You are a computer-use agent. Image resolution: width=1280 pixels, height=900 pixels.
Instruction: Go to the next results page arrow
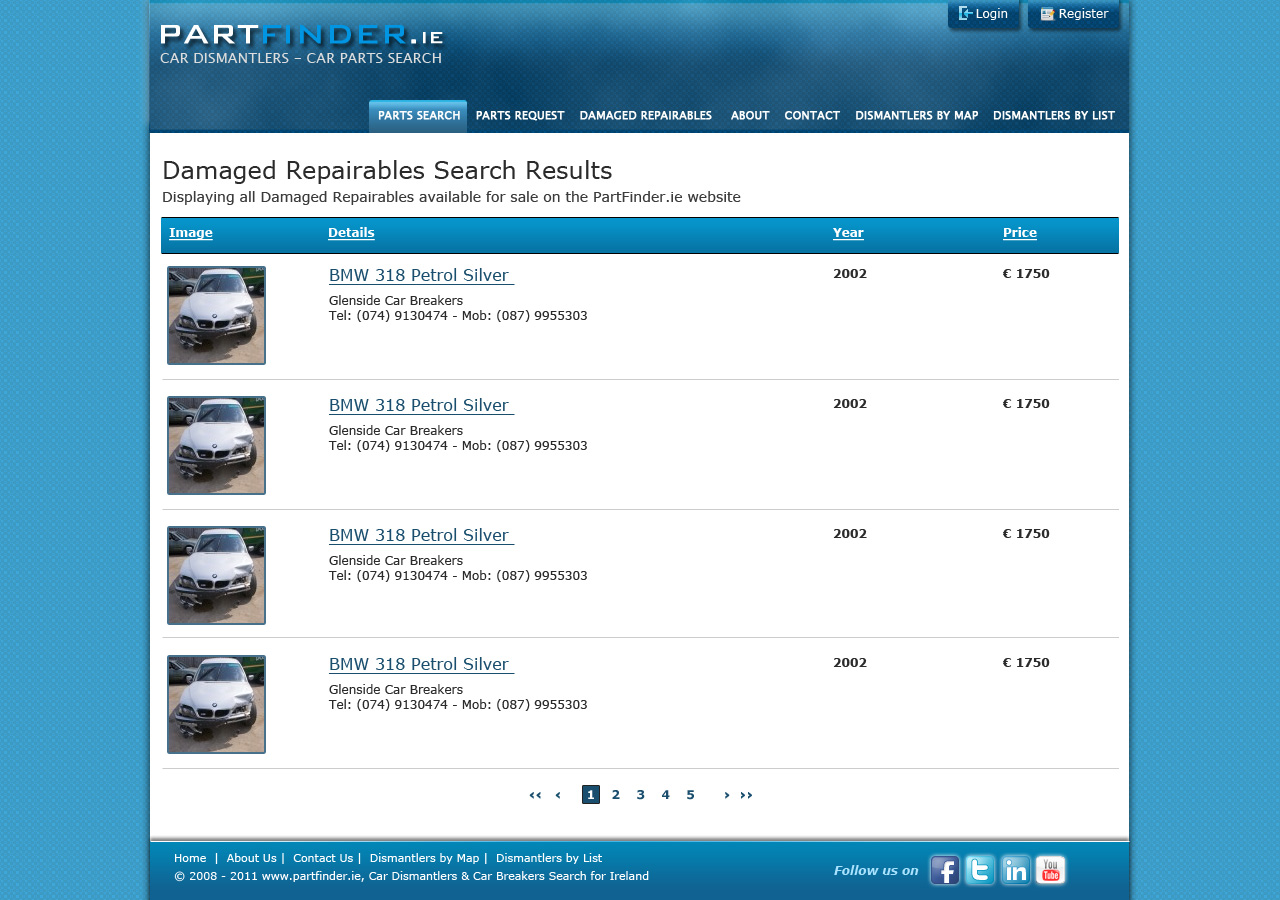coord(727,795)
